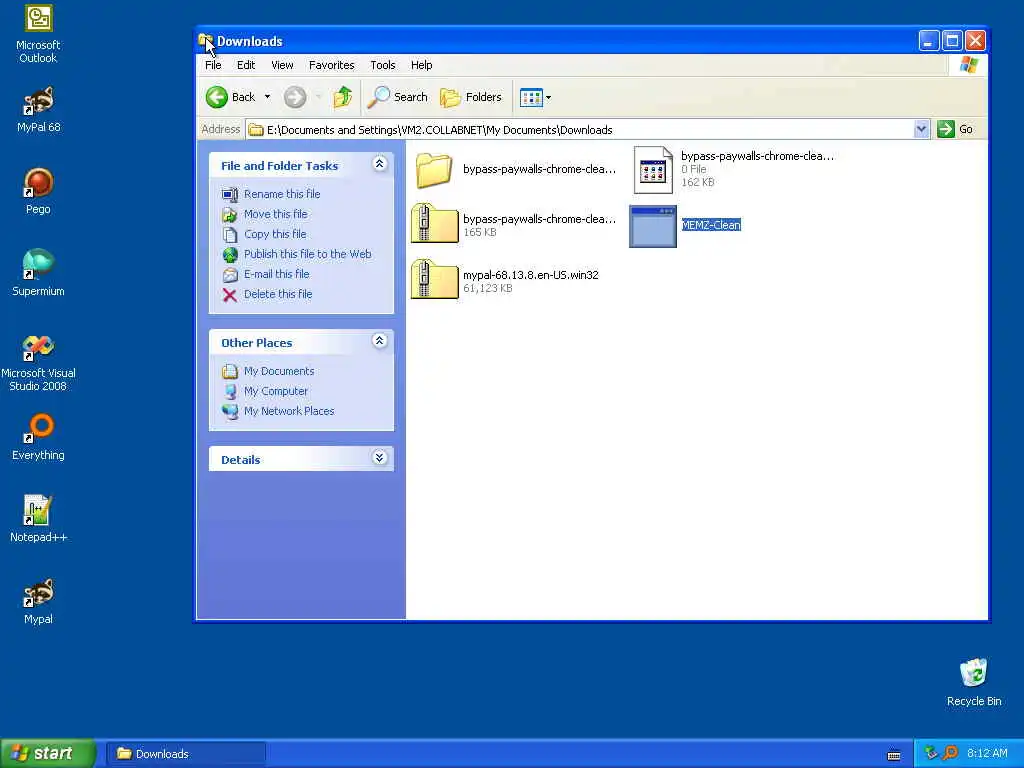The height and width of the screenshot is (768, 1024).
Task: Select the Everything desktop icon
Action: [38, 438]
